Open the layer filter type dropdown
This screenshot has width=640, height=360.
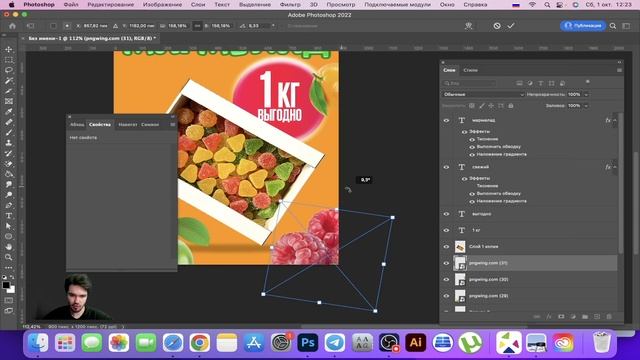(469, 83)
